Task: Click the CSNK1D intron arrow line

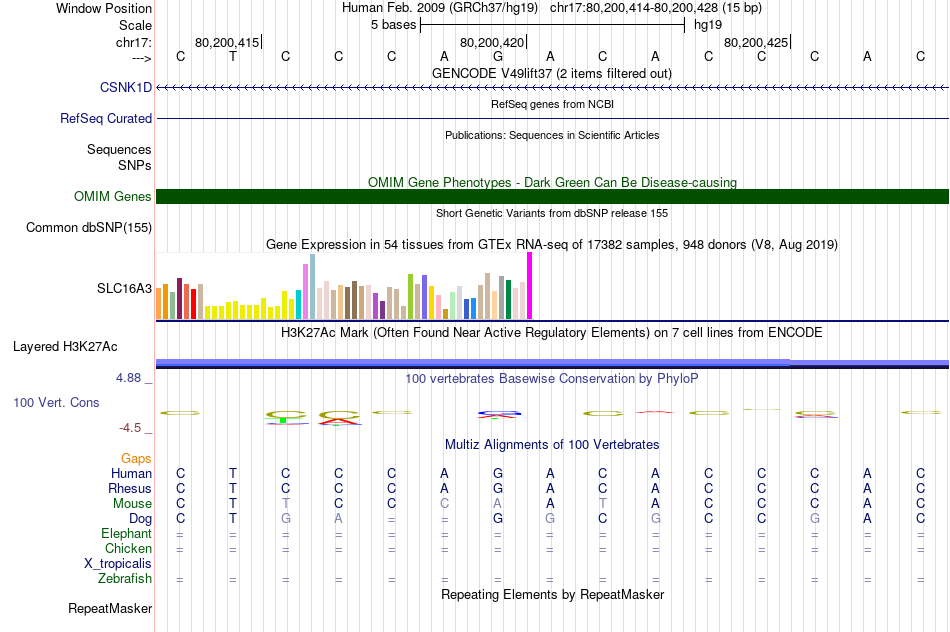Action: tap(552, 88)
